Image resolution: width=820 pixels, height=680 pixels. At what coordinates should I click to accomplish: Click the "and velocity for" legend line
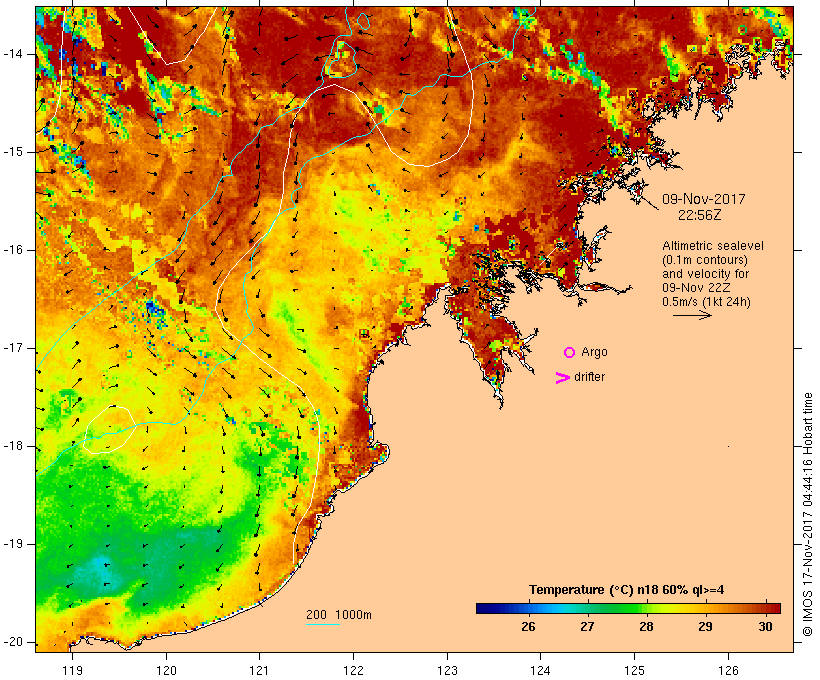click(705, 274)
